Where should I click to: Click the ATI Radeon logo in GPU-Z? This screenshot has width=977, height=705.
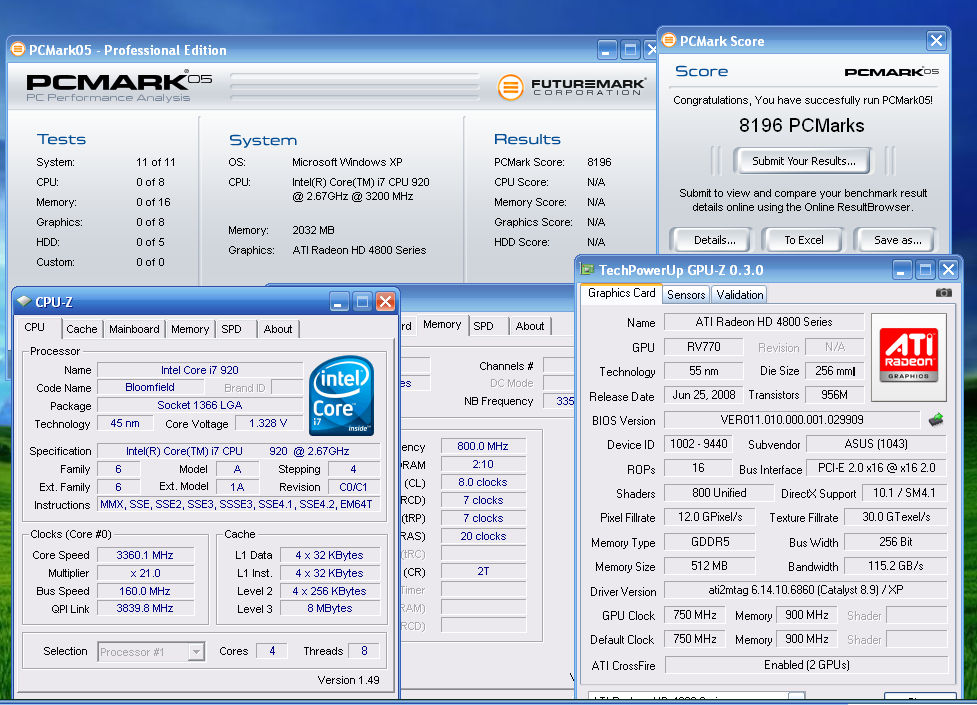pyautogui.click(x=908, y=355)
